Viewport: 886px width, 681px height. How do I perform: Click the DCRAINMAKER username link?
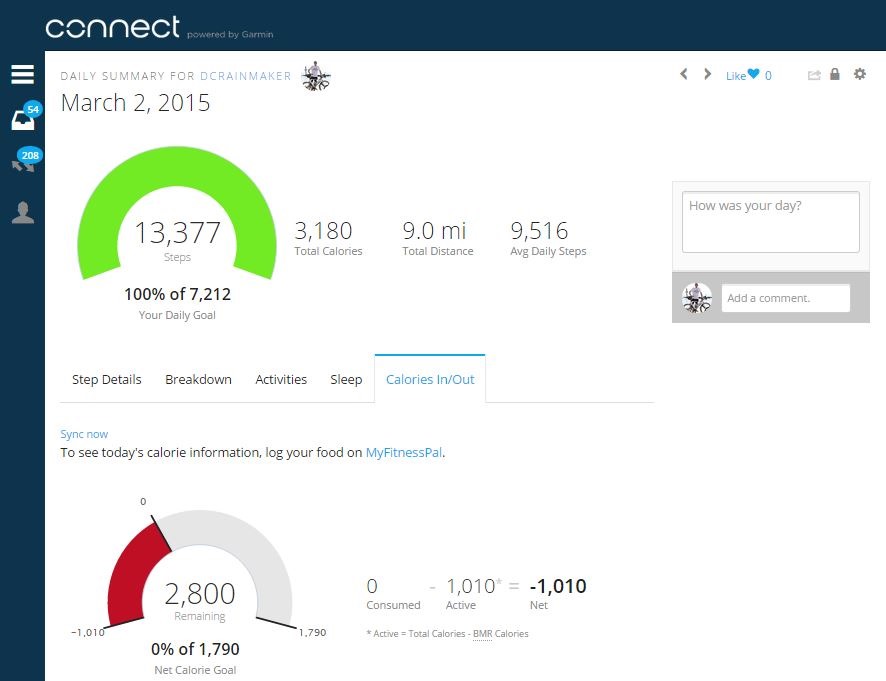click(x=246, y=76)
